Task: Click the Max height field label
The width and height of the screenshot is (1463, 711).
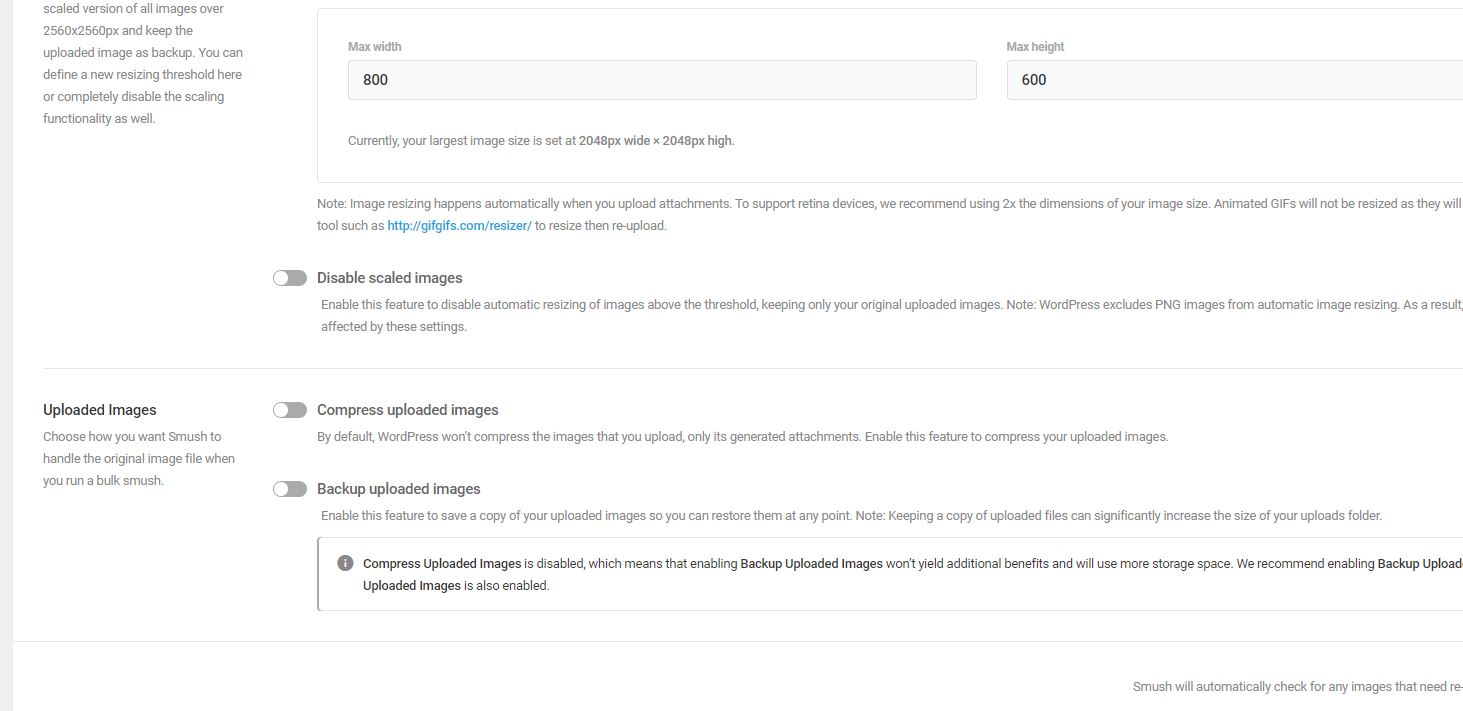Action: (1035, 47)
